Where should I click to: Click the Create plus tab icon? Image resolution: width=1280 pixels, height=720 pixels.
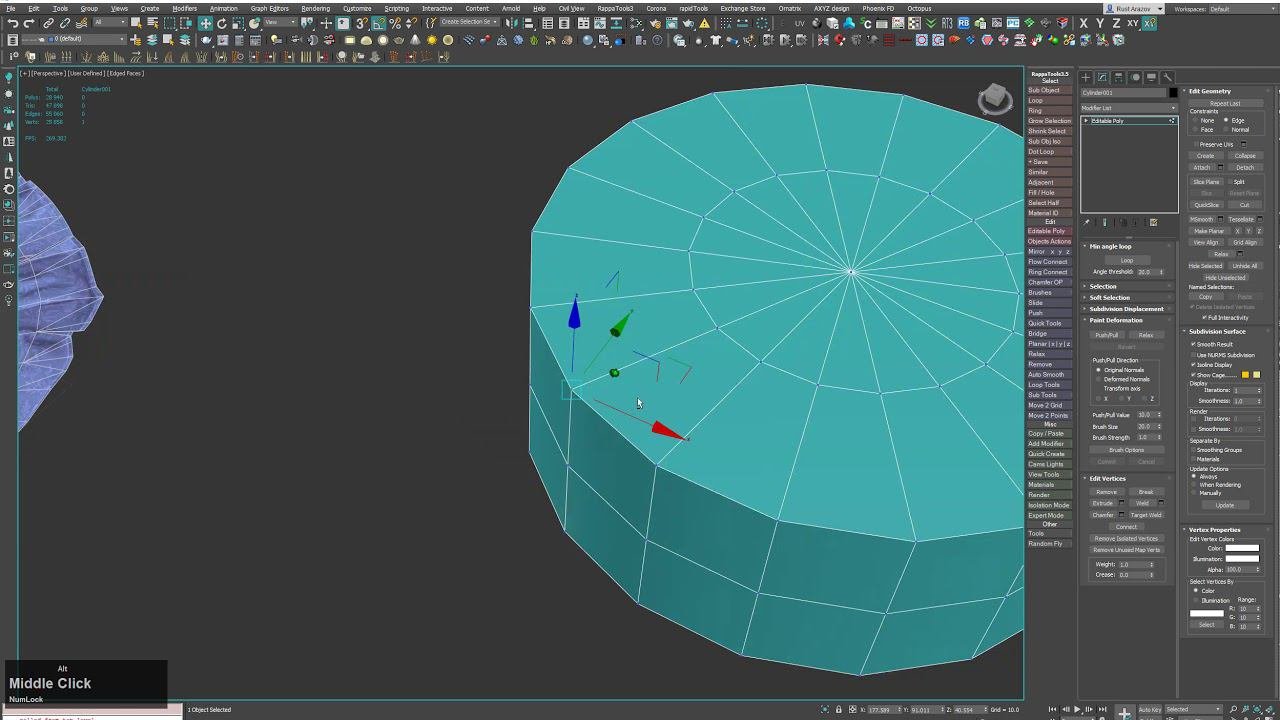(1086, 77)
